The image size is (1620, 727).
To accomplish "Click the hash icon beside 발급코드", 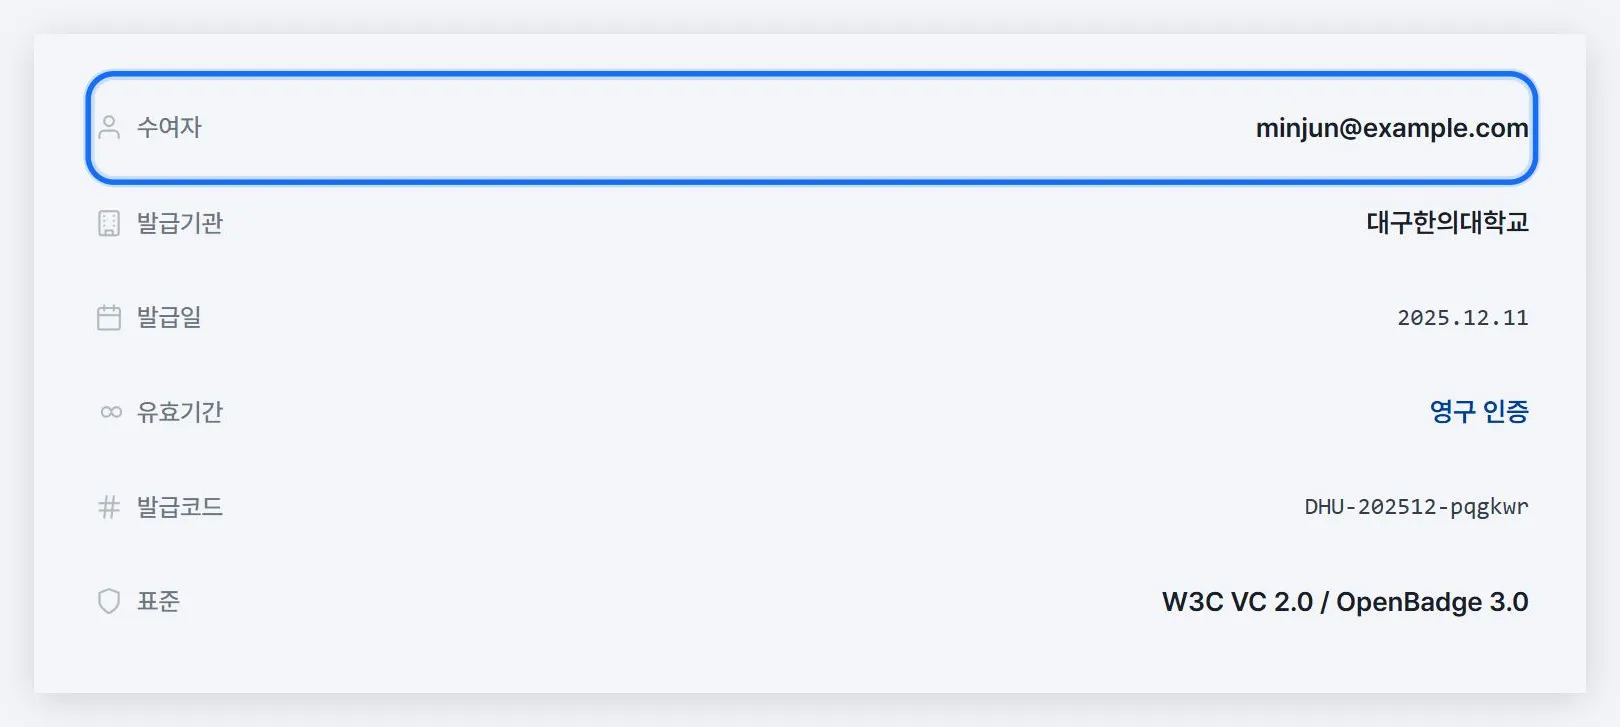I will 109,507.
